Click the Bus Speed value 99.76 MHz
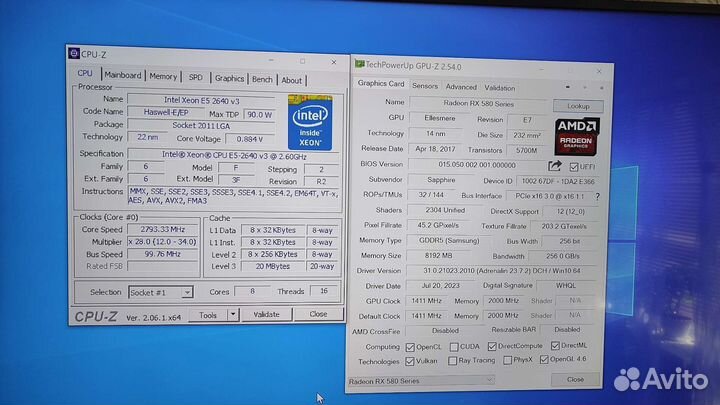The height and width of the screenshot is (405, 720). [x=163, y=254]
